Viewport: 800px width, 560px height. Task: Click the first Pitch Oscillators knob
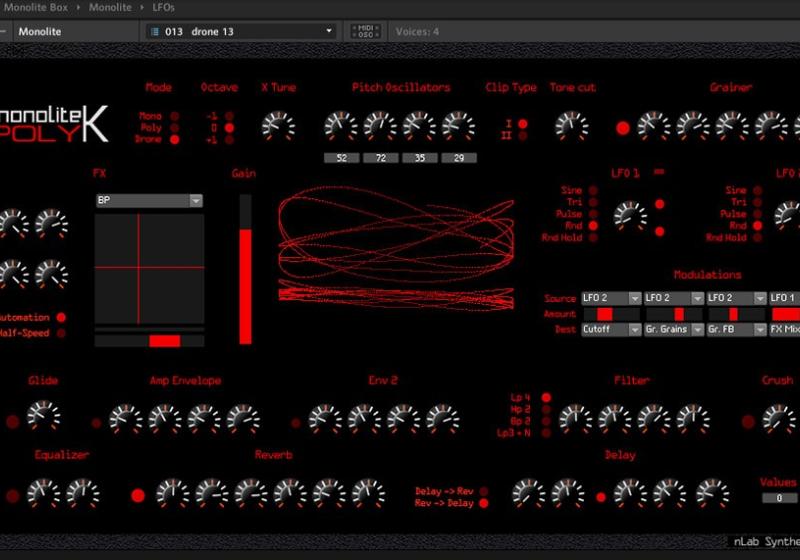(340, 126)
